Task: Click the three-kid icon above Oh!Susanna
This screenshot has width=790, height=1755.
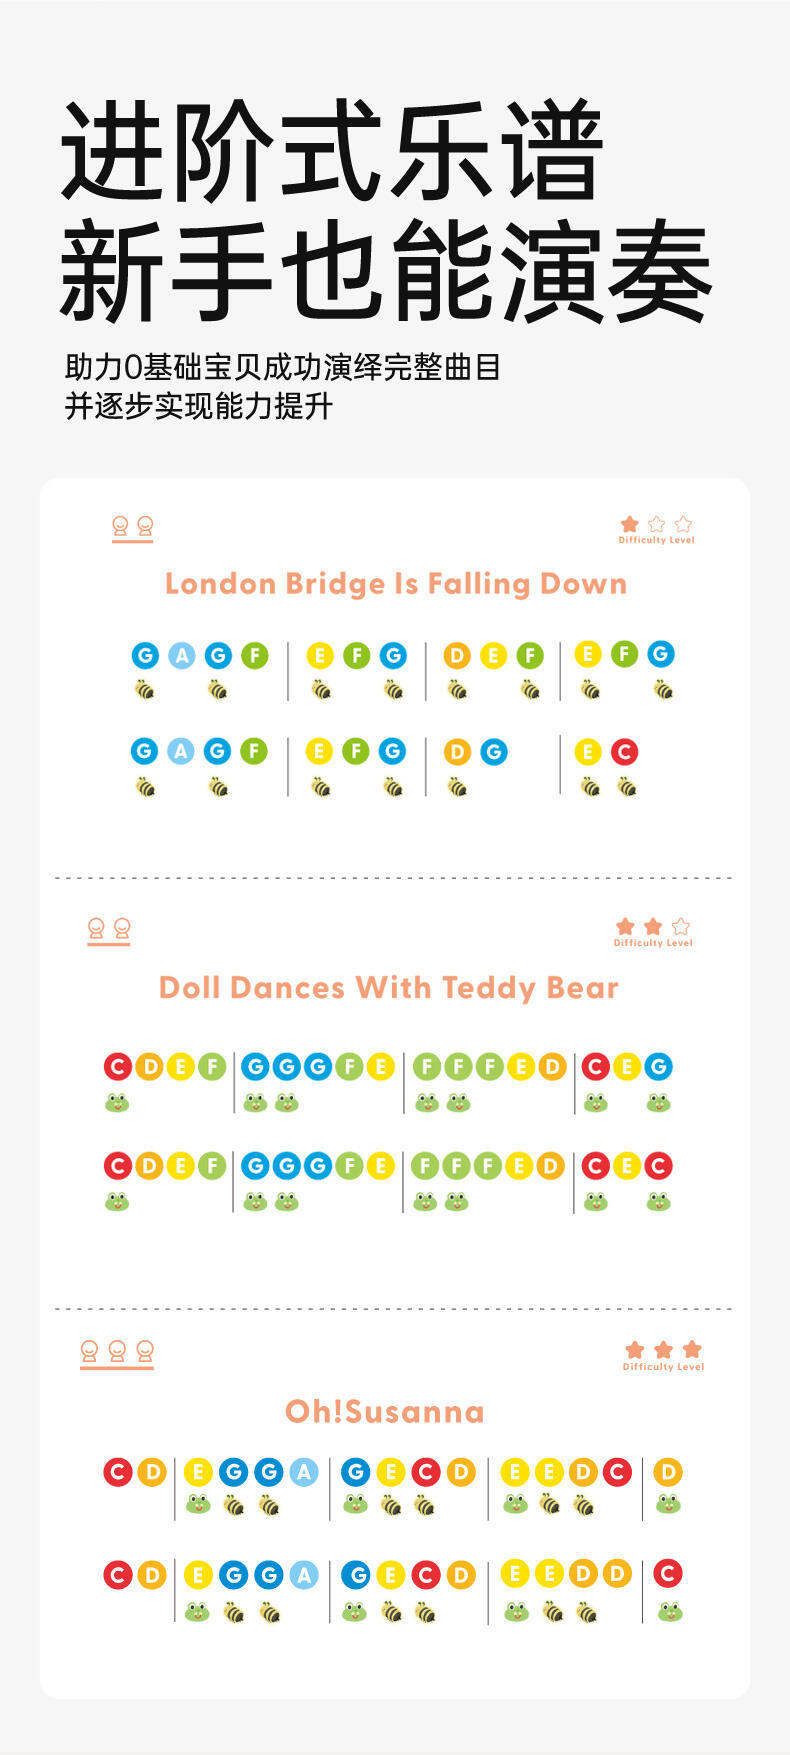Action: pyautogui.click(x=117, y=1353)
